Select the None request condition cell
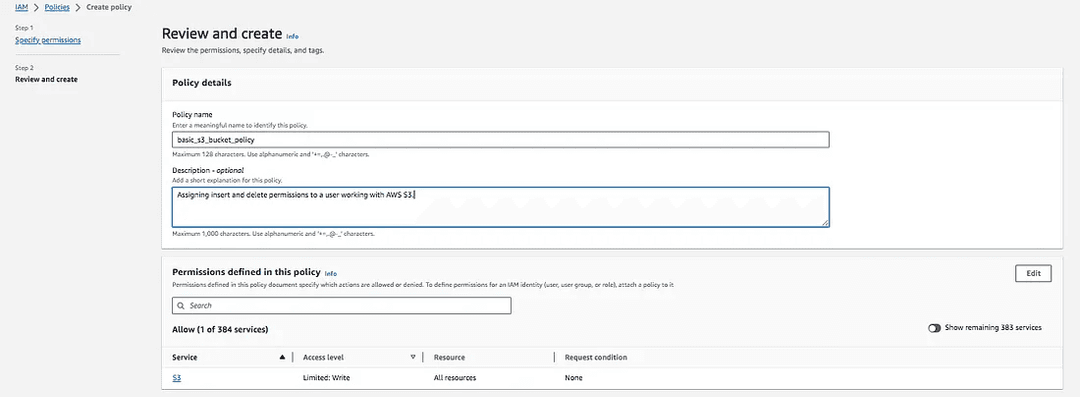 click(x=574, y=378)
